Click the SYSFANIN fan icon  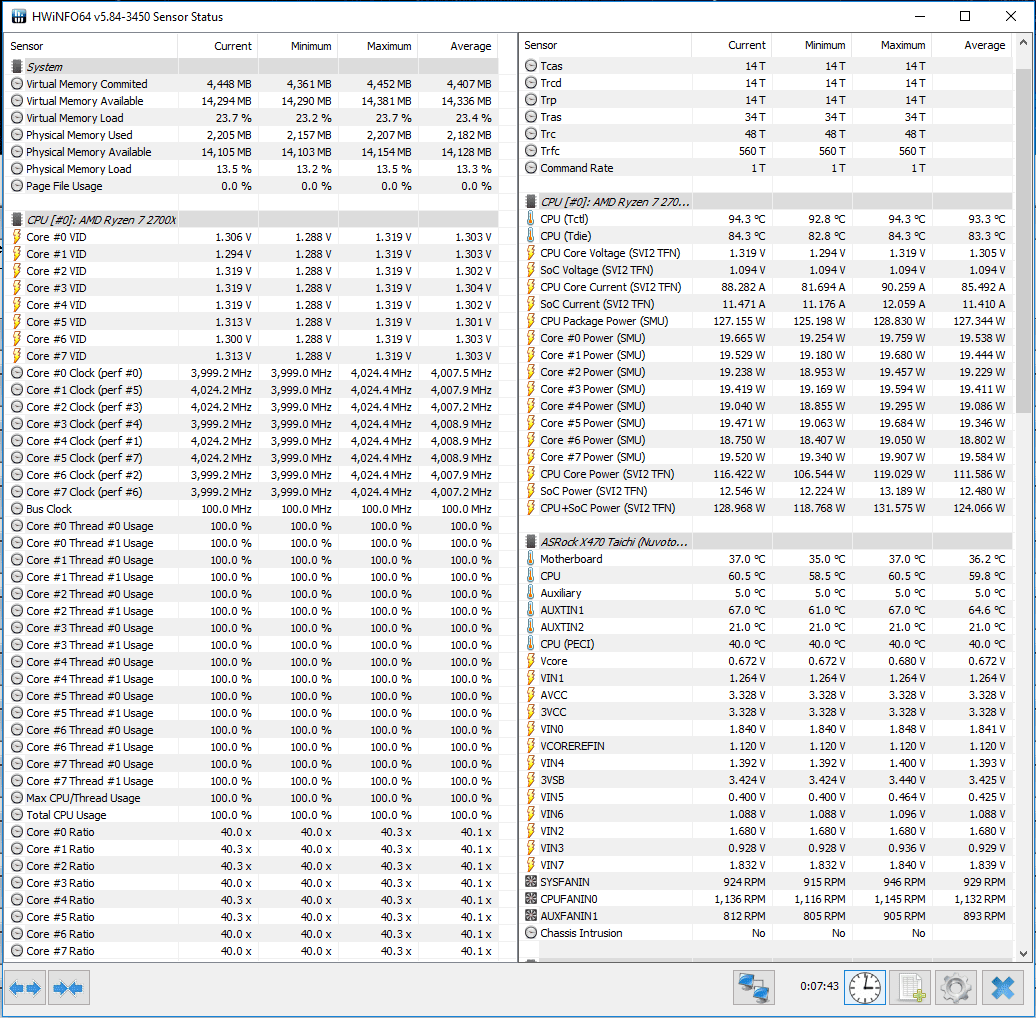531,882
